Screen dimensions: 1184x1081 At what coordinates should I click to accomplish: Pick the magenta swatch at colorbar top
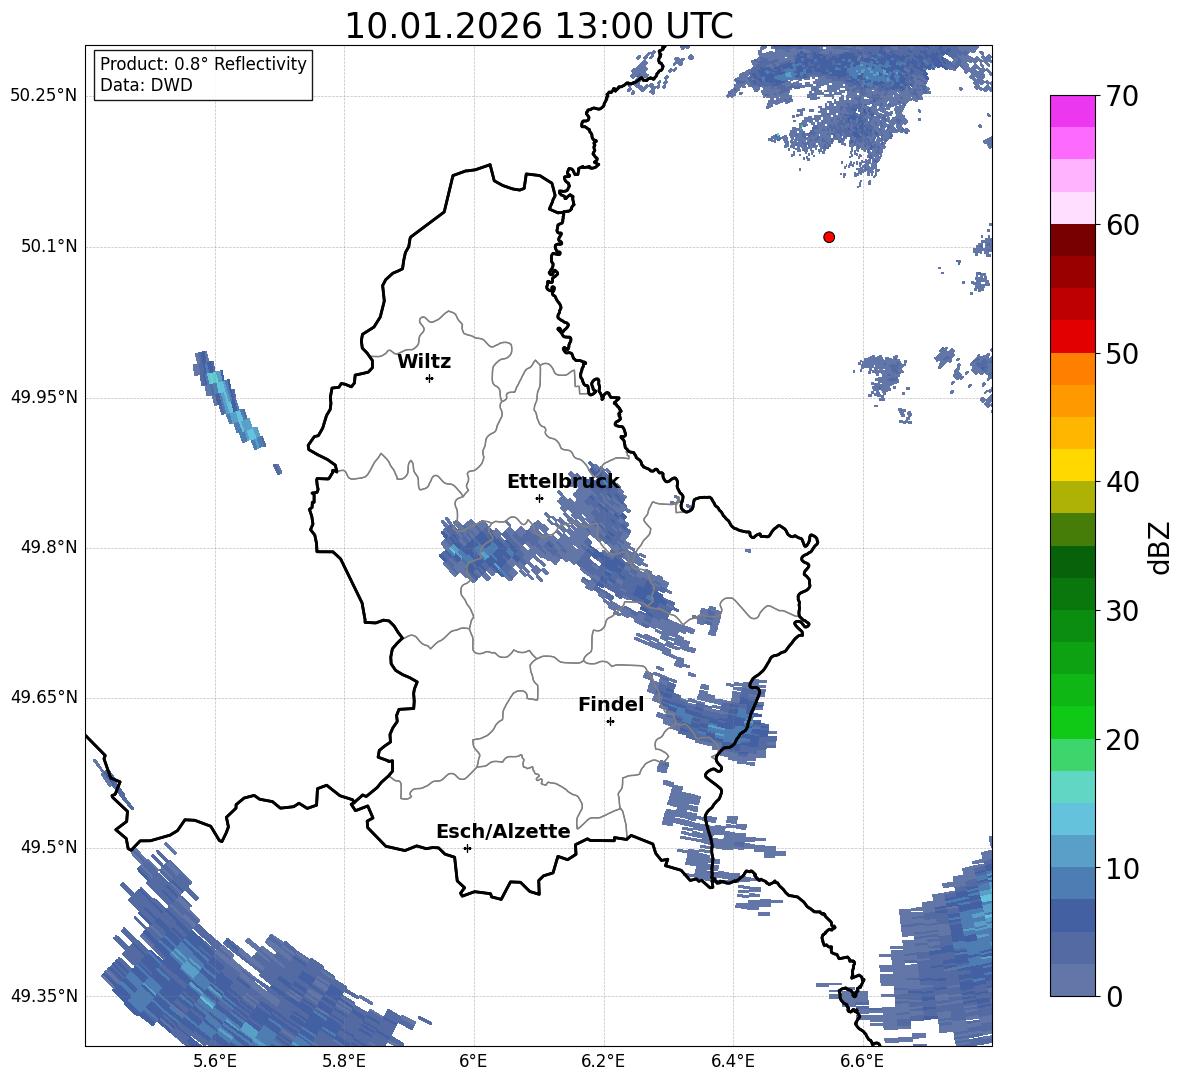[x=1072, y=111]
